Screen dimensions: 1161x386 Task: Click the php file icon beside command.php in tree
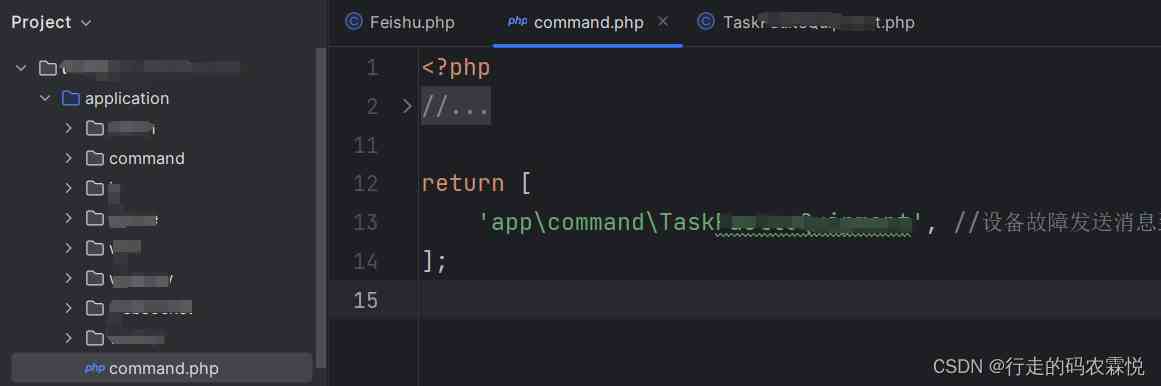95,368
